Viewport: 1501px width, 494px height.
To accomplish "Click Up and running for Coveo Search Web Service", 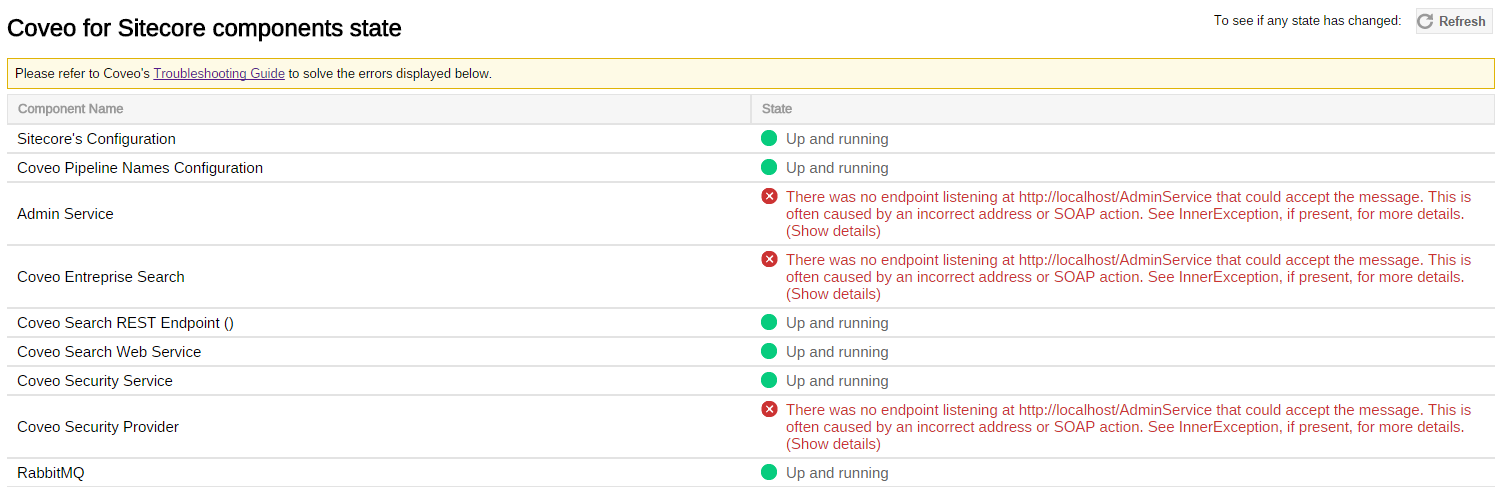I will (x=837, y=352).
